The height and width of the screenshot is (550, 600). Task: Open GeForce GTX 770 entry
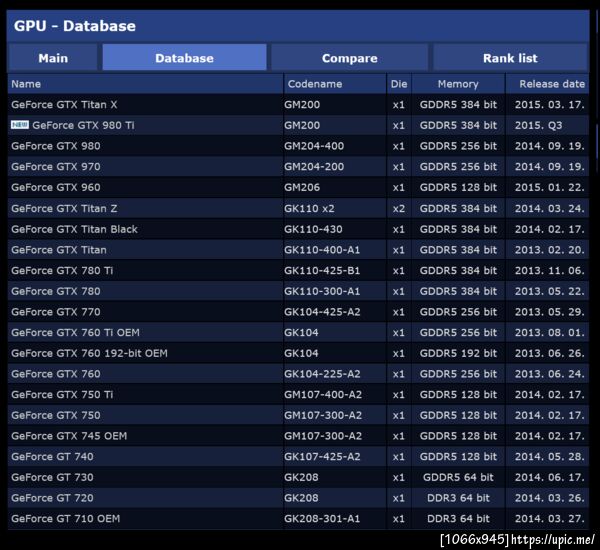[x=56, y=312]
